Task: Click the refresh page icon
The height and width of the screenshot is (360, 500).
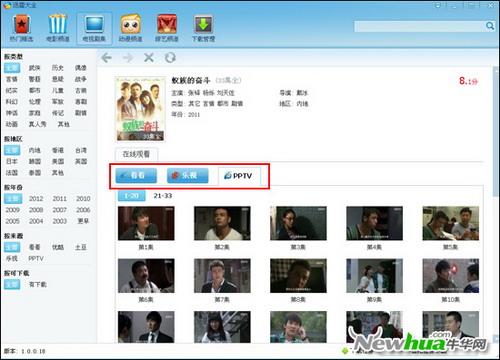Action: pyautogui.click(x=170, y=58)
